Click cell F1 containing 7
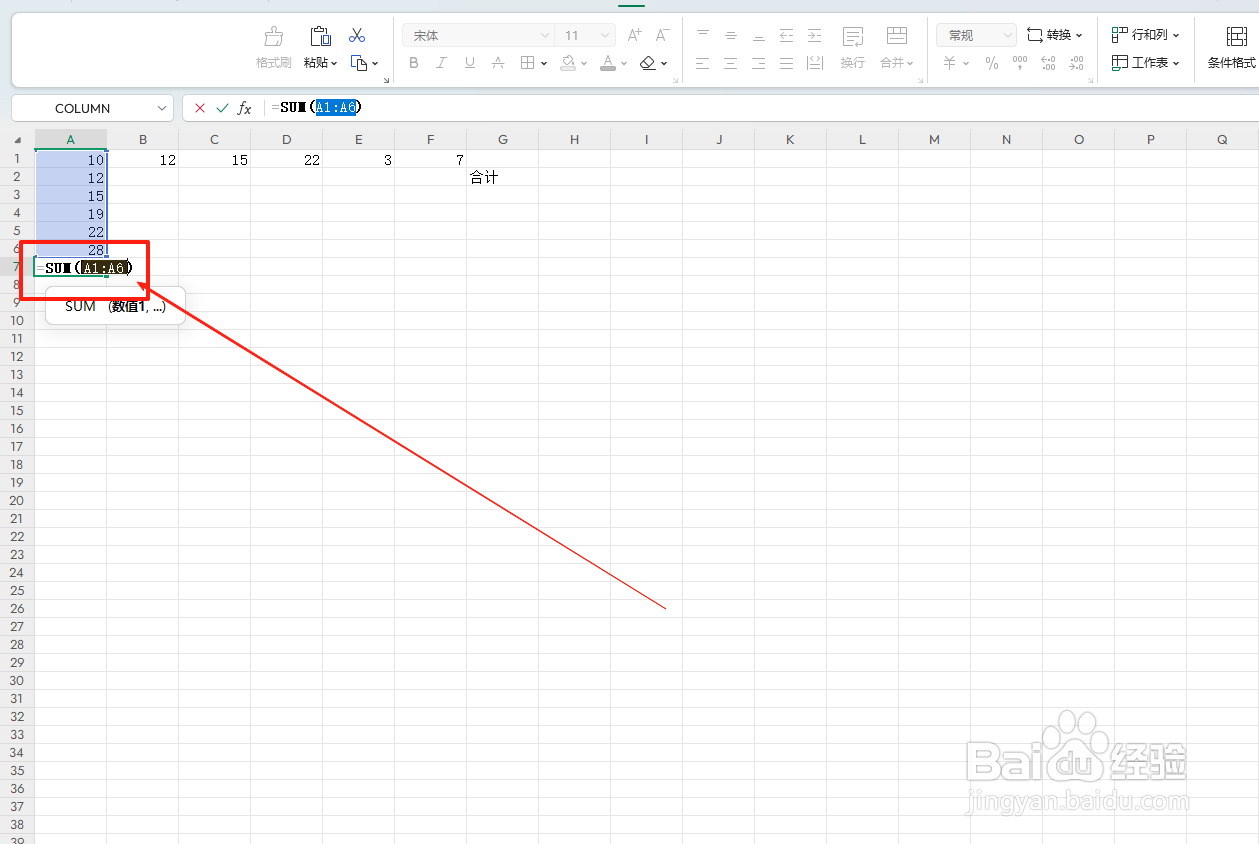 (431, 159)
